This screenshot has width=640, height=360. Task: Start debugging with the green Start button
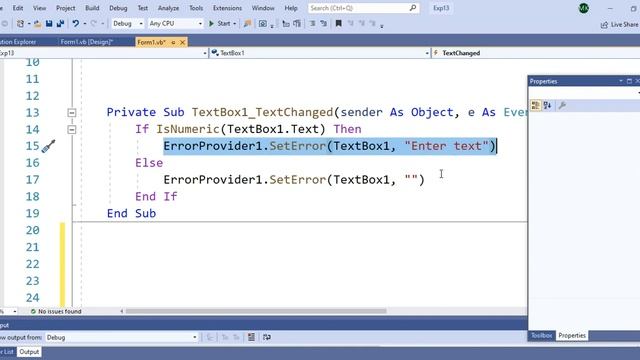[x=220, y=24]
